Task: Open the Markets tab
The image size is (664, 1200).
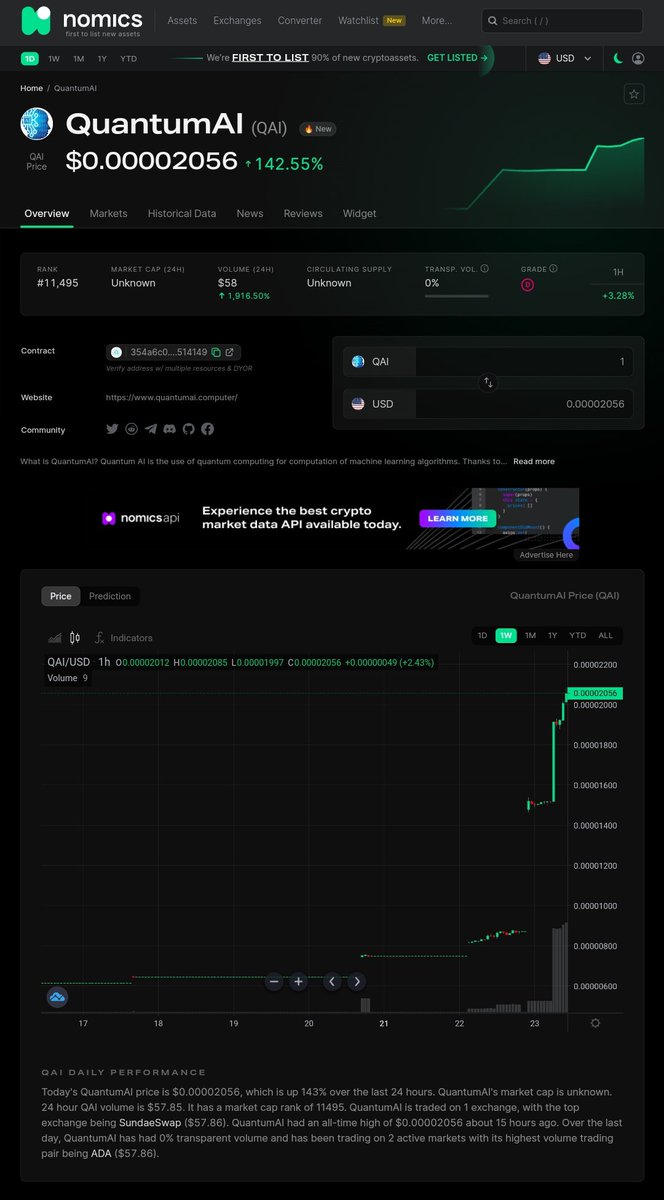Action: 108,213
